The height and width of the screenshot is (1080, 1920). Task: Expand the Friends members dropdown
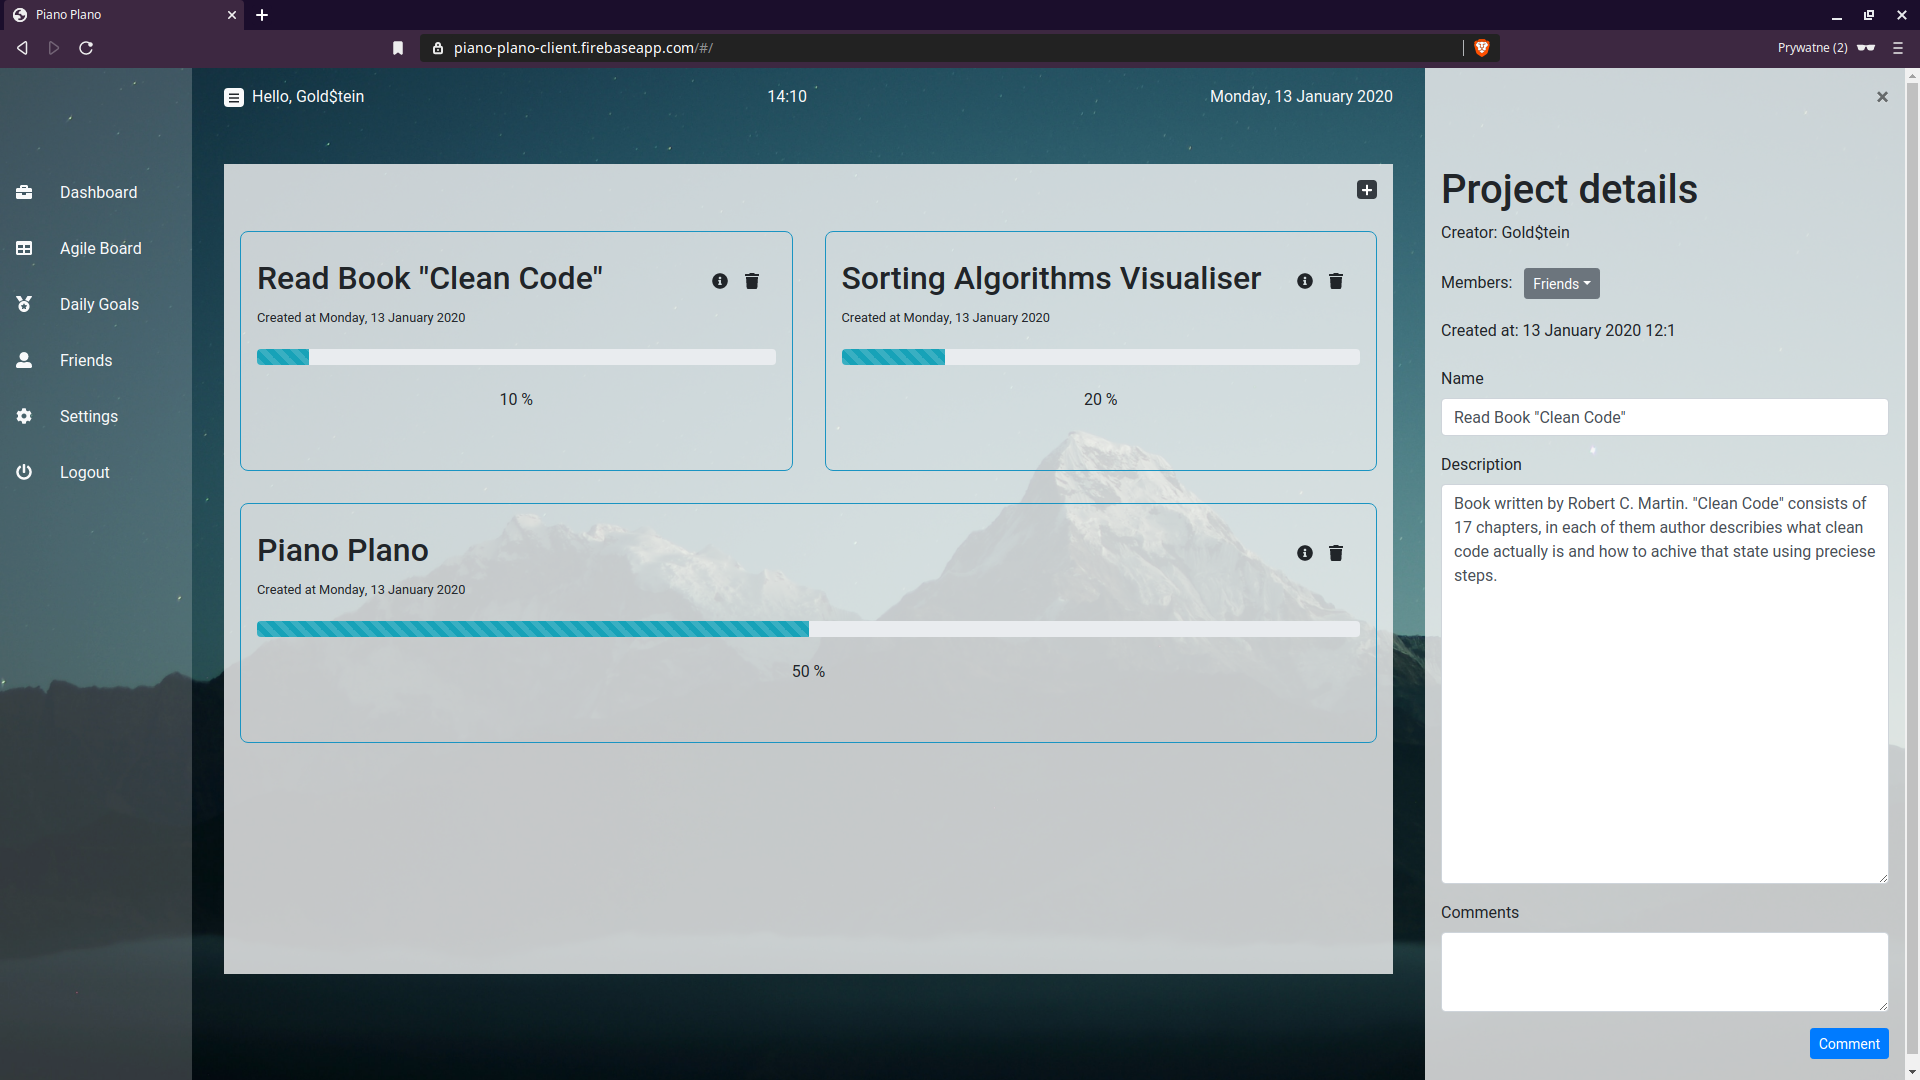1561,284
